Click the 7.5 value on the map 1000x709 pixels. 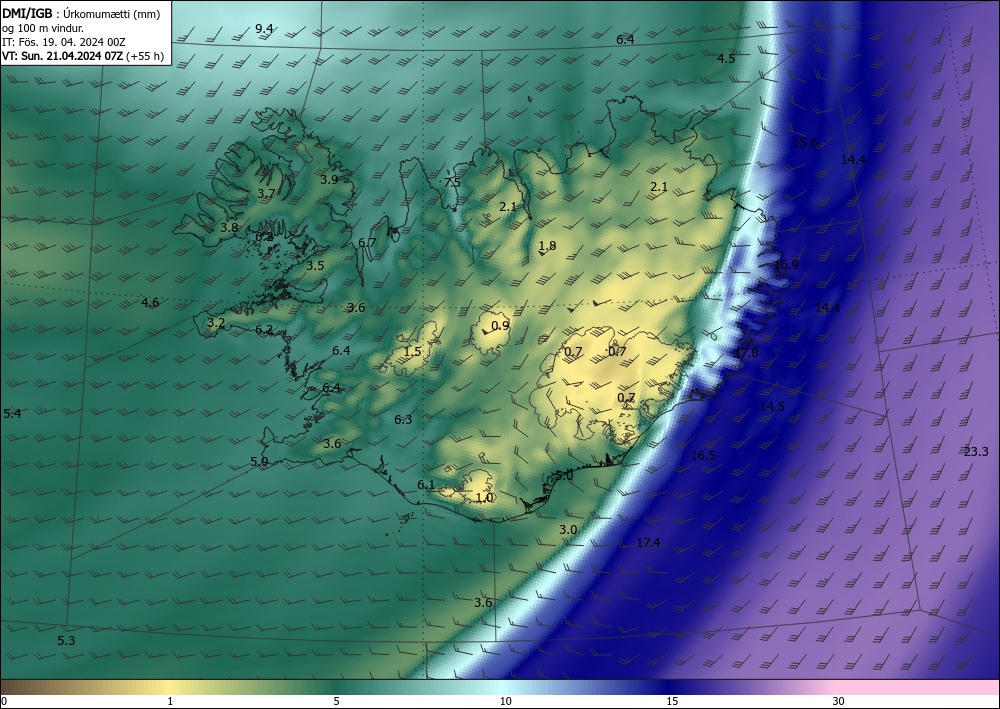[x=452, y=183]
